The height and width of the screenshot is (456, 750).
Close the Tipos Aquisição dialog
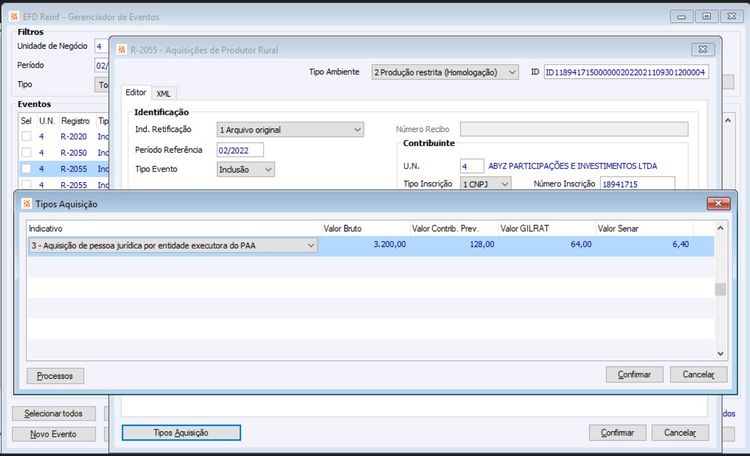pos(718,203)
